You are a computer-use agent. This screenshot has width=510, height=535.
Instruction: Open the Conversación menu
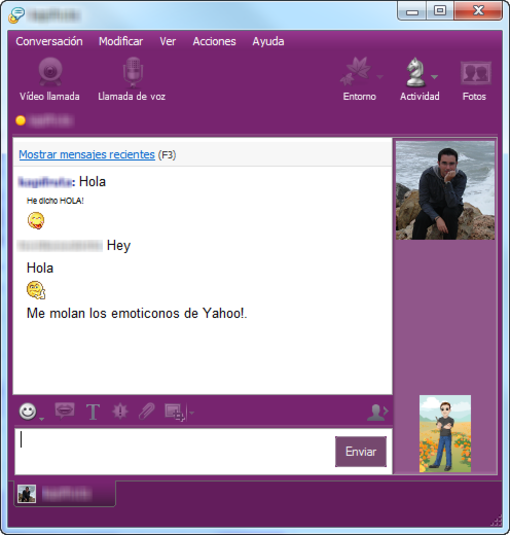pos(49,41)
